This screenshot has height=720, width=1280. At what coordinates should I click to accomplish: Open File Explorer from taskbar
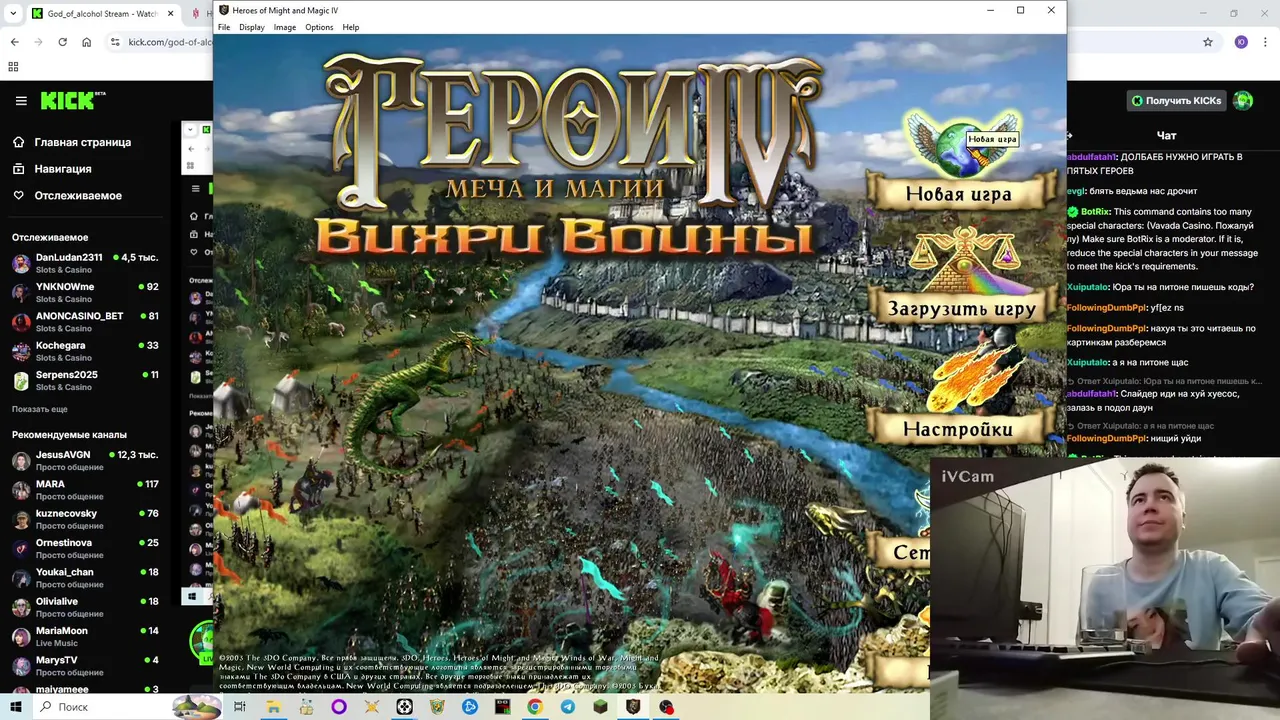273,707
